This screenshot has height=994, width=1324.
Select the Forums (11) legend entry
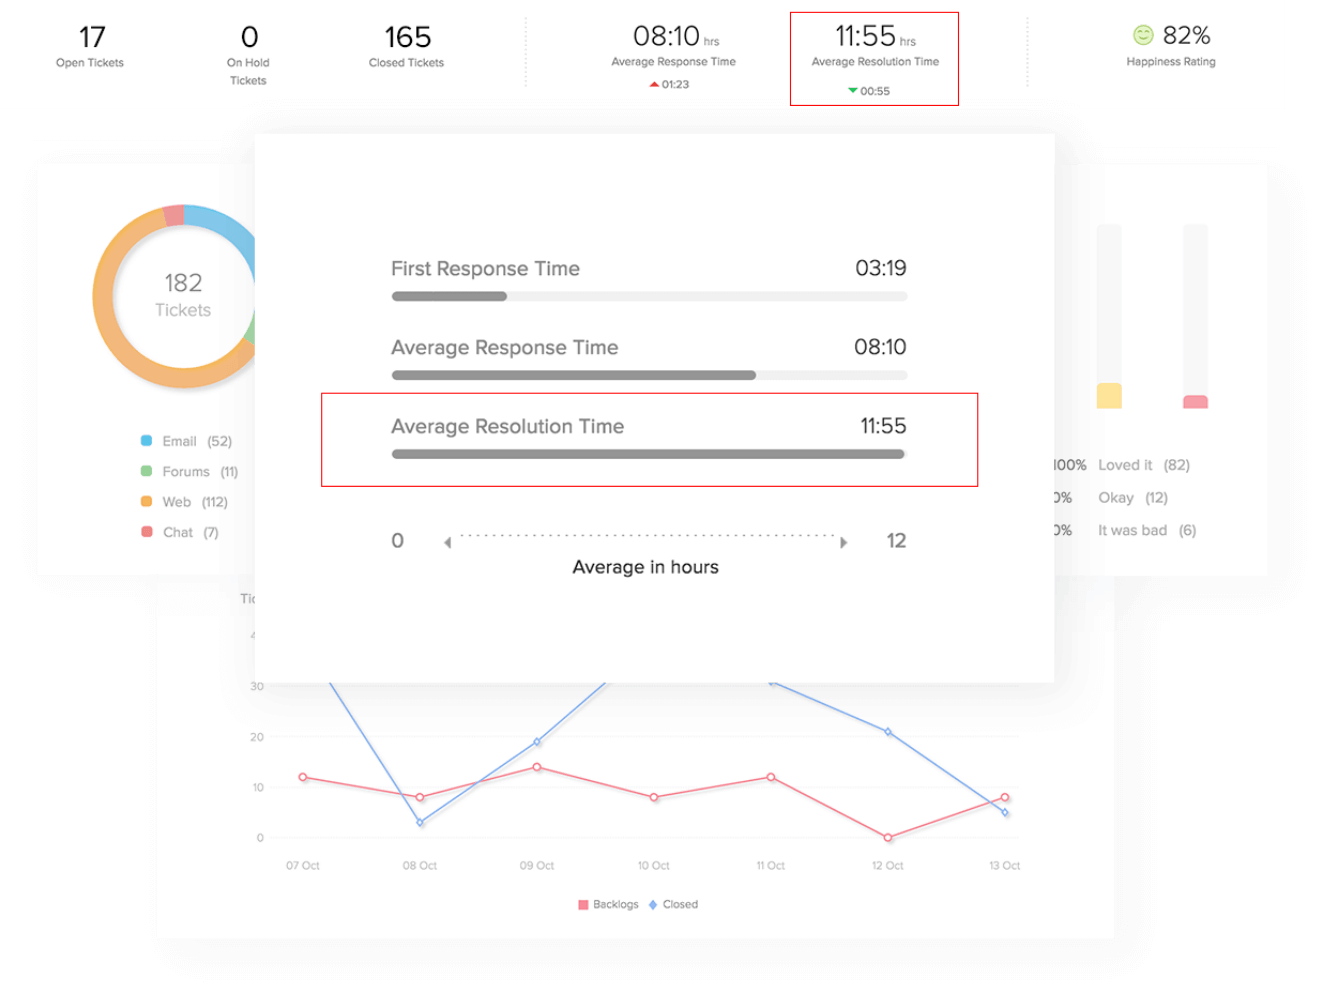(190, 472)
